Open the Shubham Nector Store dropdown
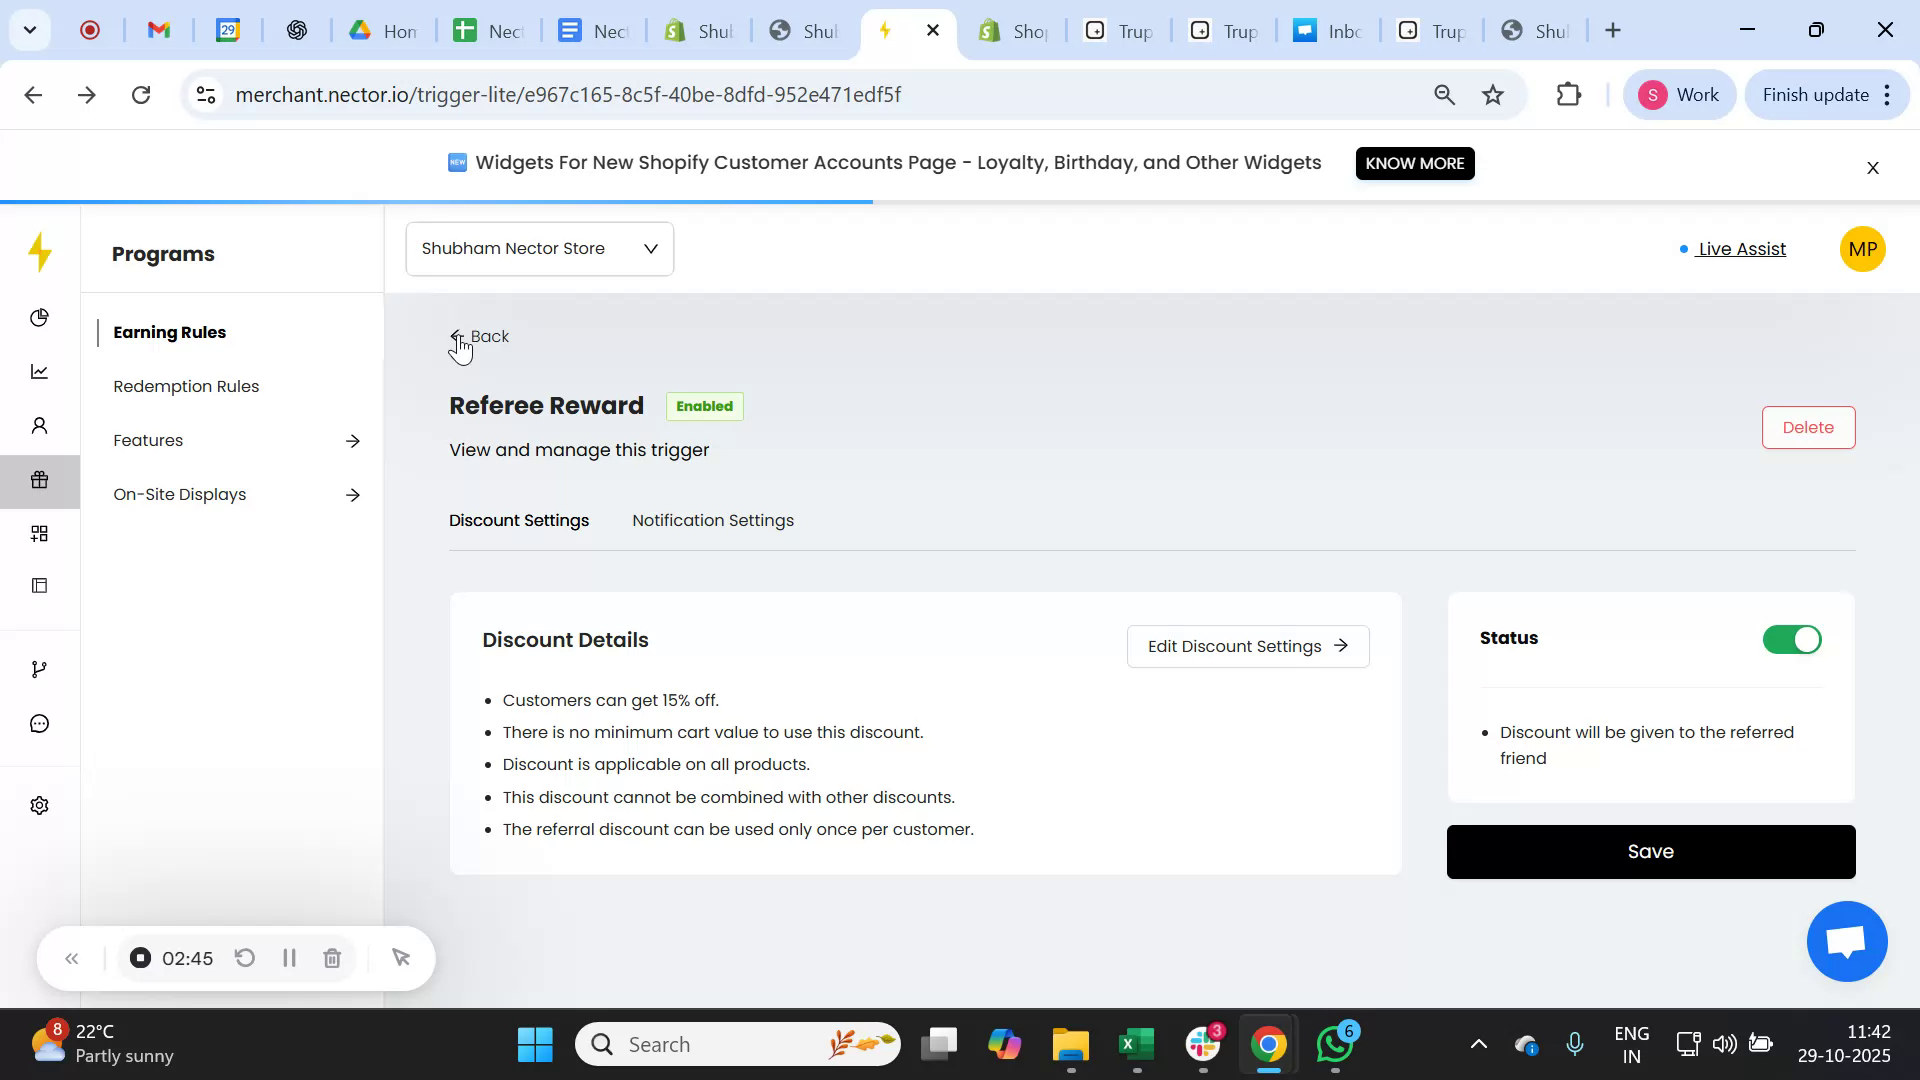The image size is (1920, 1080). click(539, 248)
